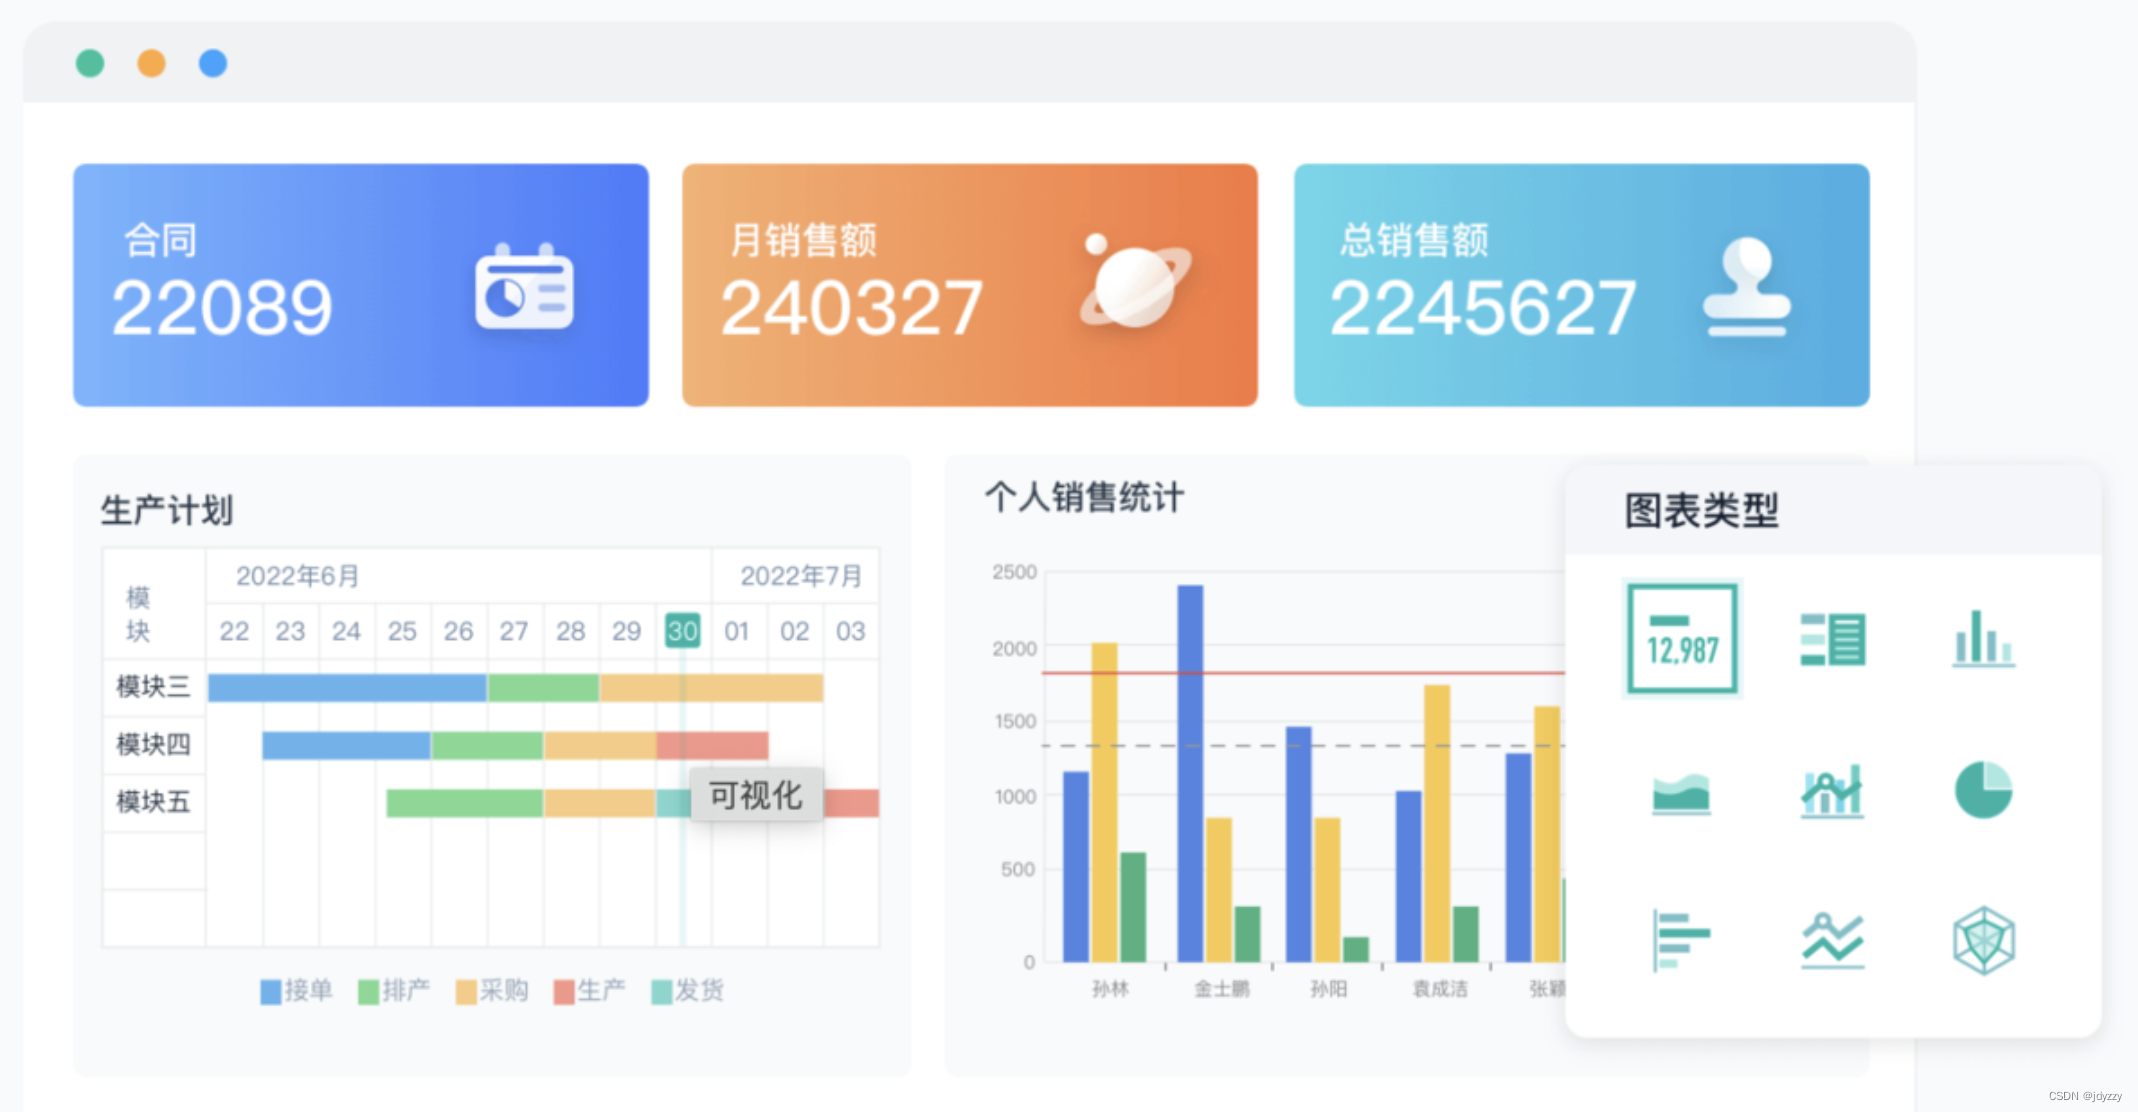This screenshot has width=2138, height=1112.
Task: Select highlighted date 30 in Gantt header
Action: pyautogui.click(x=682, y=631)
